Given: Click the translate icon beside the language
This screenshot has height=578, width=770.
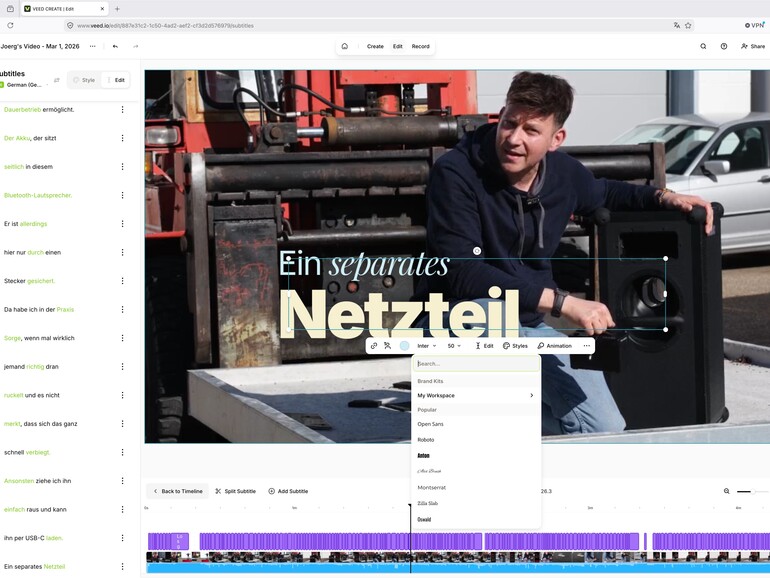Looking at the screenshot, I should click(x=56, y=80).
